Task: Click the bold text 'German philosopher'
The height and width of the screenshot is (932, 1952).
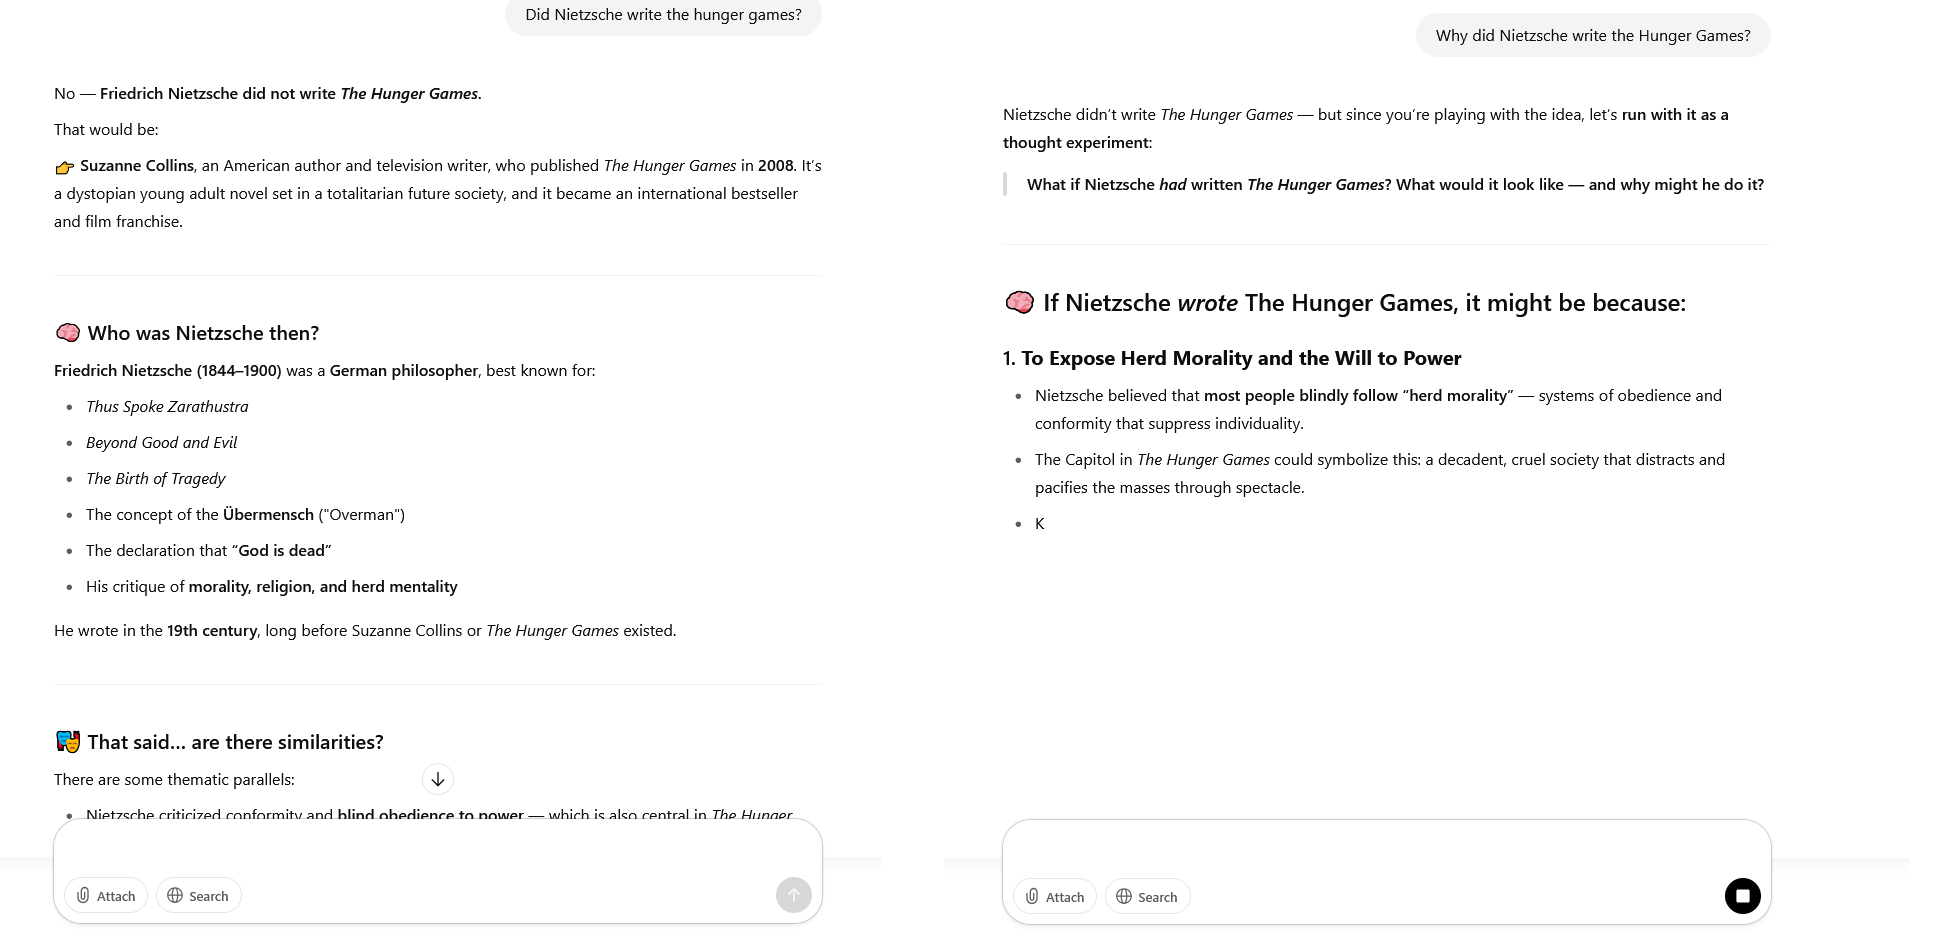Action: [x=404, y=370]
